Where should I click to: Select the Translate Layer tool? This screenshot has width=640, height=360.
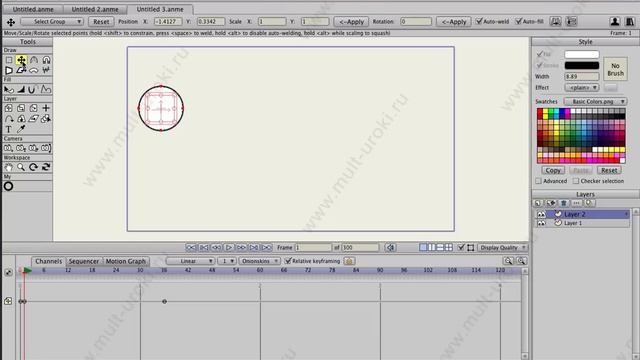(x=9, y=108)
